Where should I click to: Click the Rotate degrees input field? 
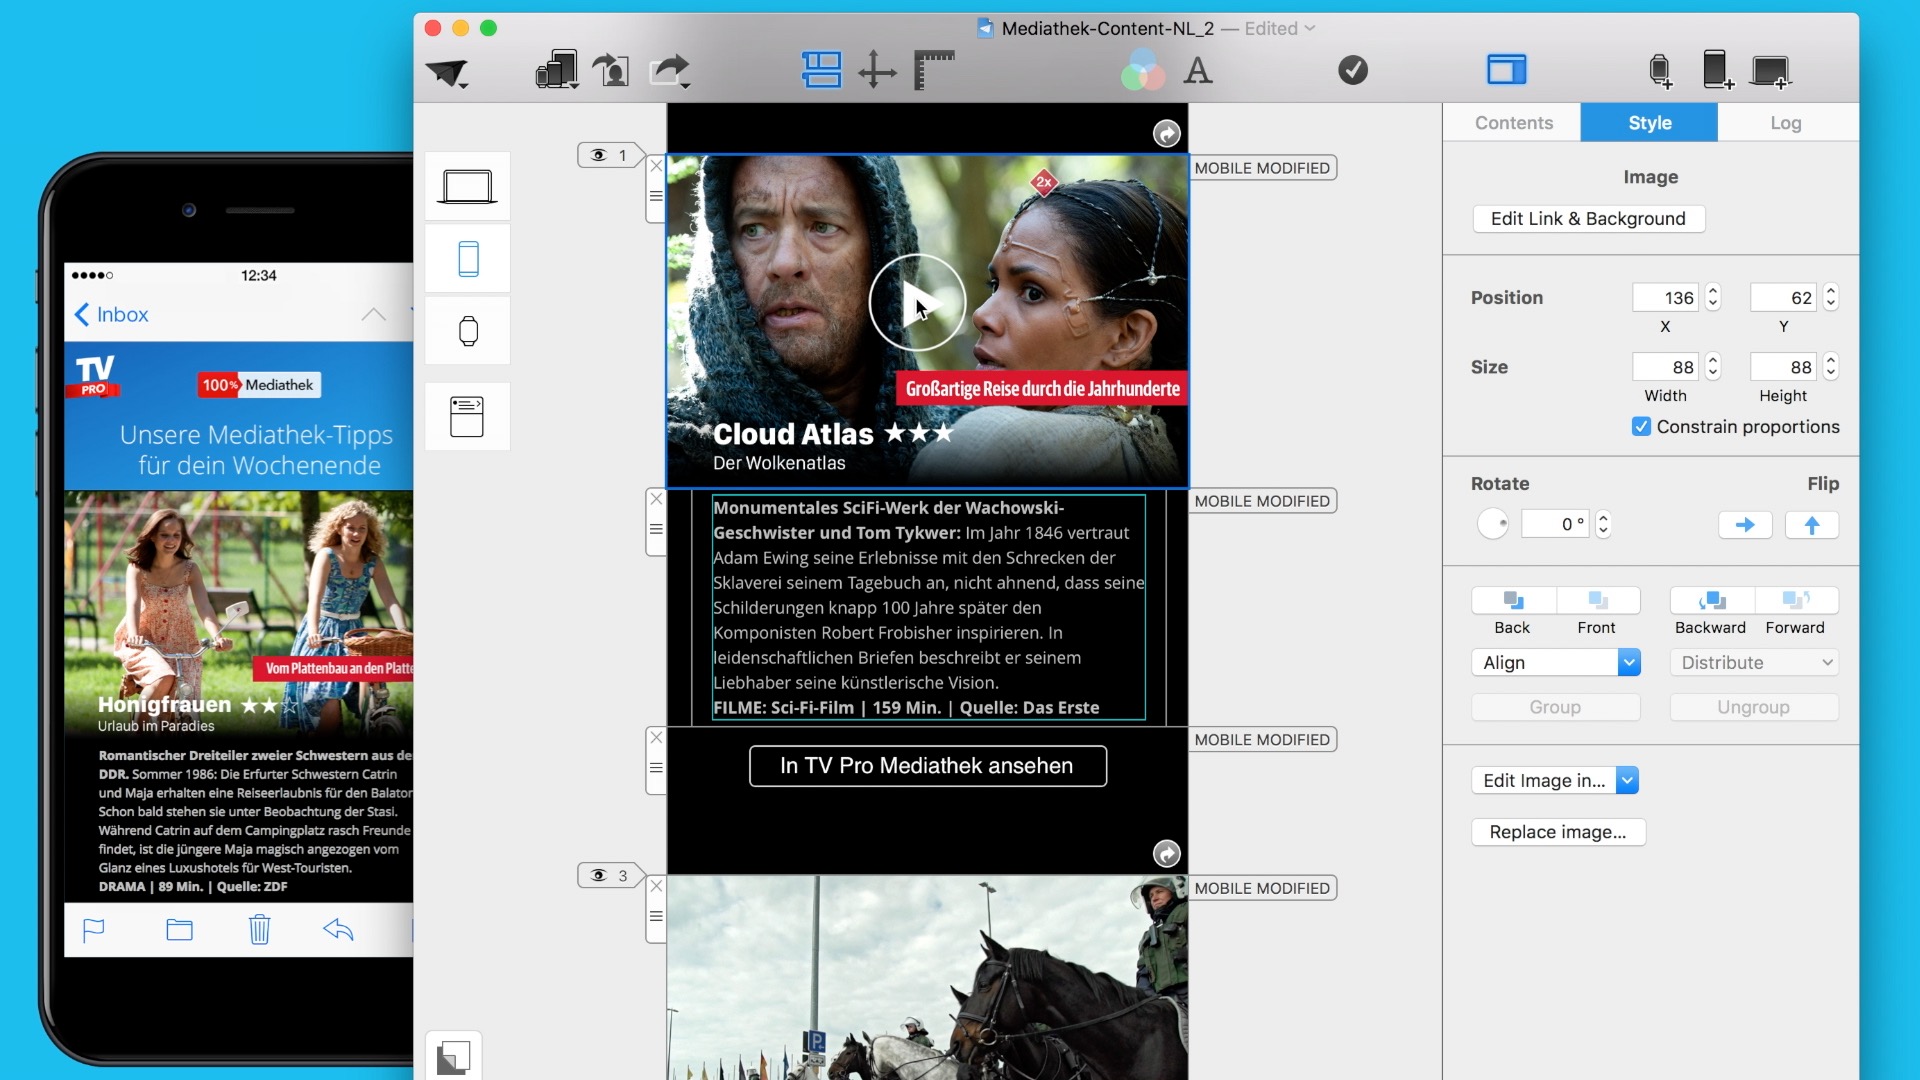point(1555,524)
